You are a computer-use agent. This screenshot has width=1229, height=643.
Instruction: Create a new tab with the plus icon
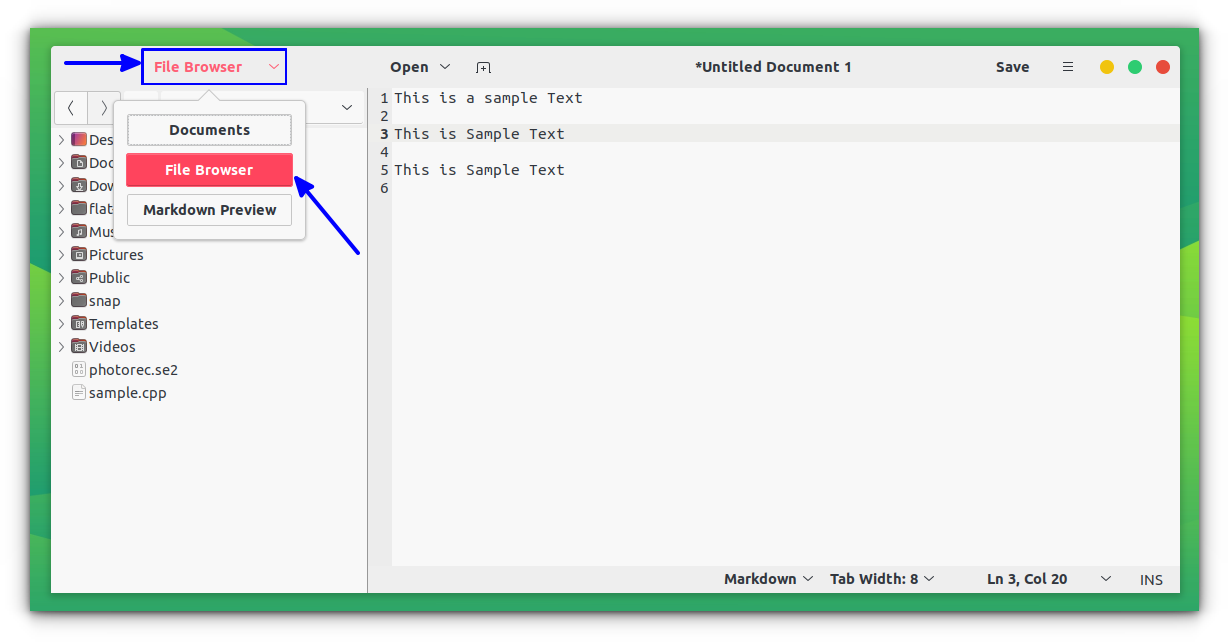point(484,67)
